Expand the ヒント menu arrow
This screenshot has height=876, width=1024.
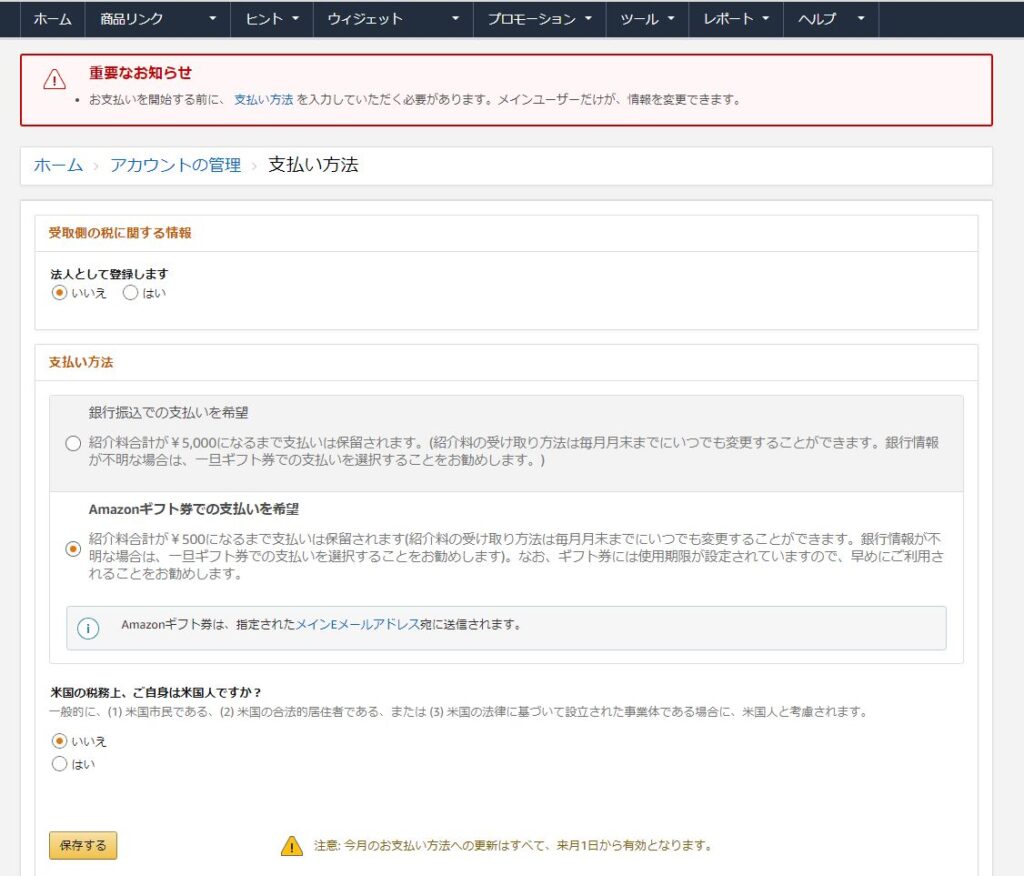click(295, 18)
